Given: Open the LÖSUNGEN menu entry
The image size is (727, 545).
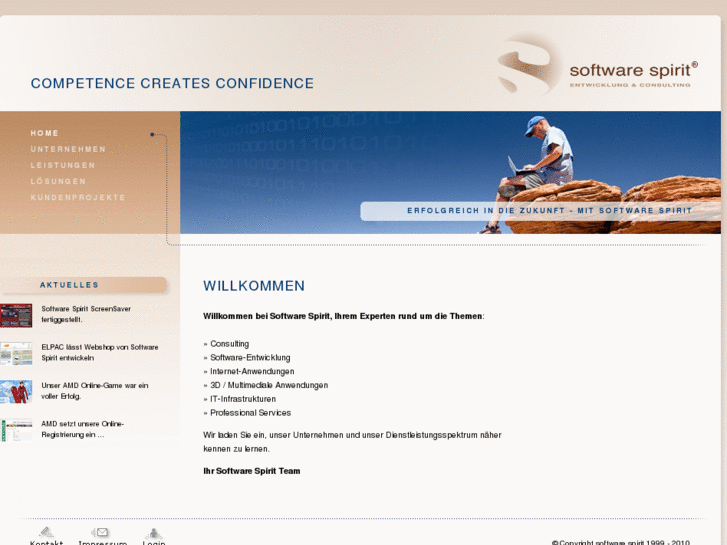Looking at the screenshot, I should [x=58, y=181].
